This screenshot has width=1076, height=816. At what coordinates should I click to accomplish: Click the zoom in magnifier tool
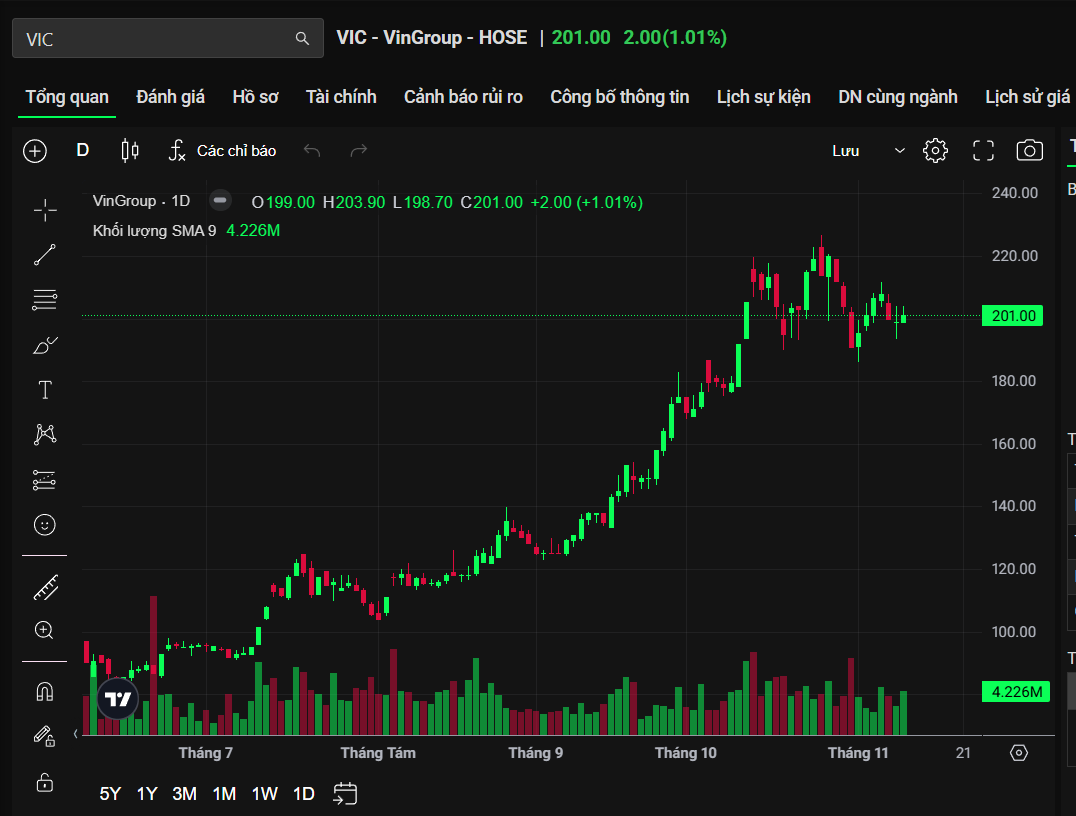(x=45, y=630)
